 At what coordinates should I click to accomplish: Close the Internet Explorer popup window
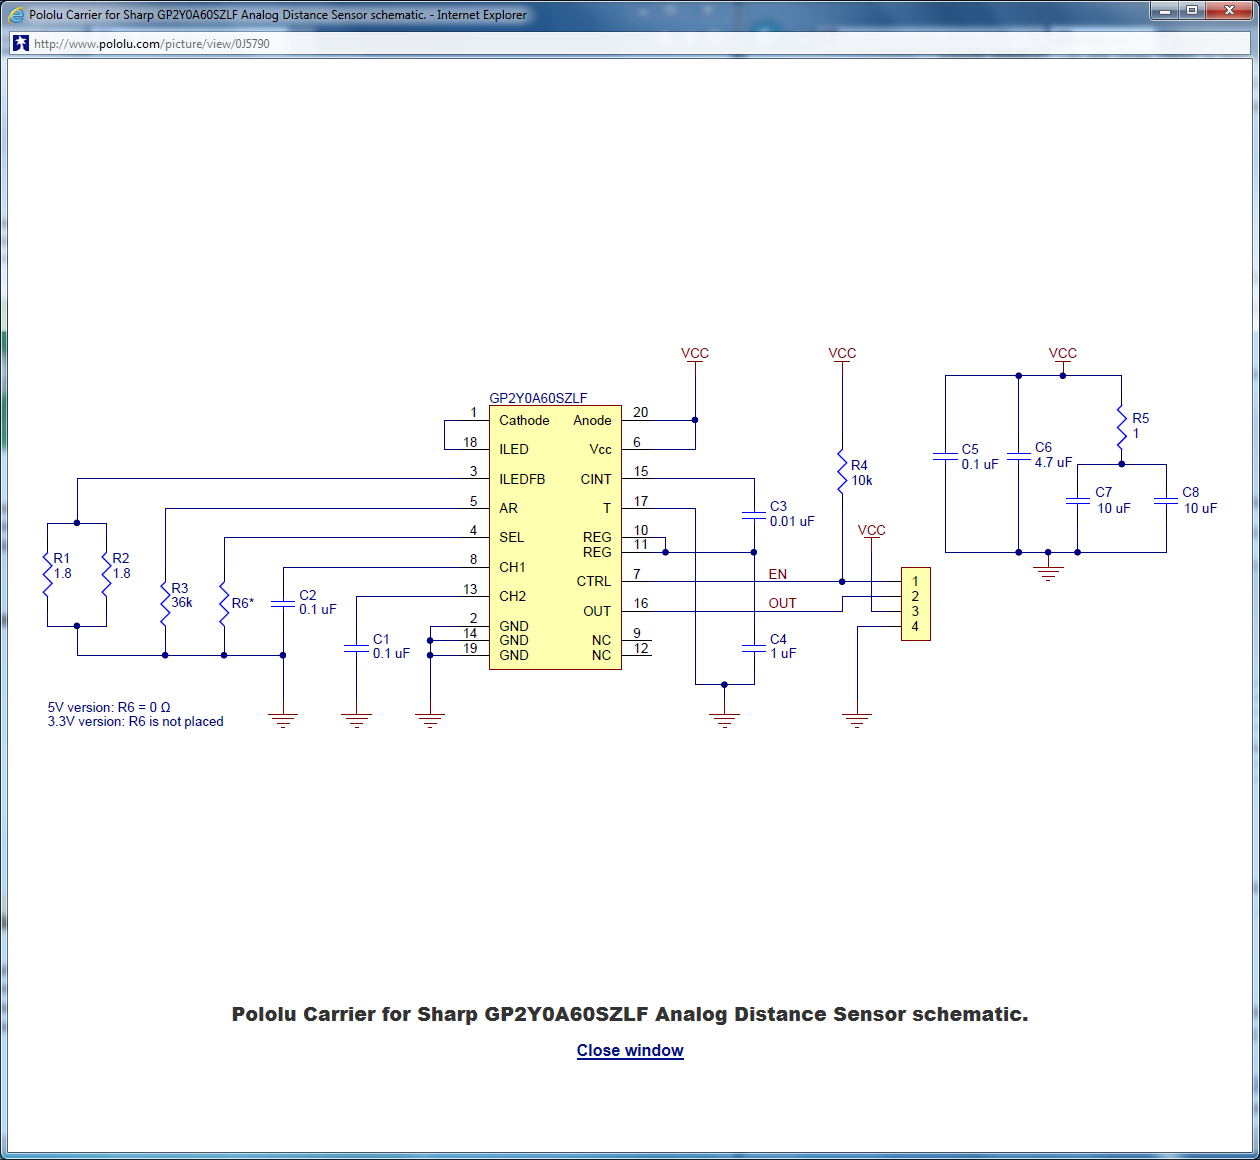1229,11
